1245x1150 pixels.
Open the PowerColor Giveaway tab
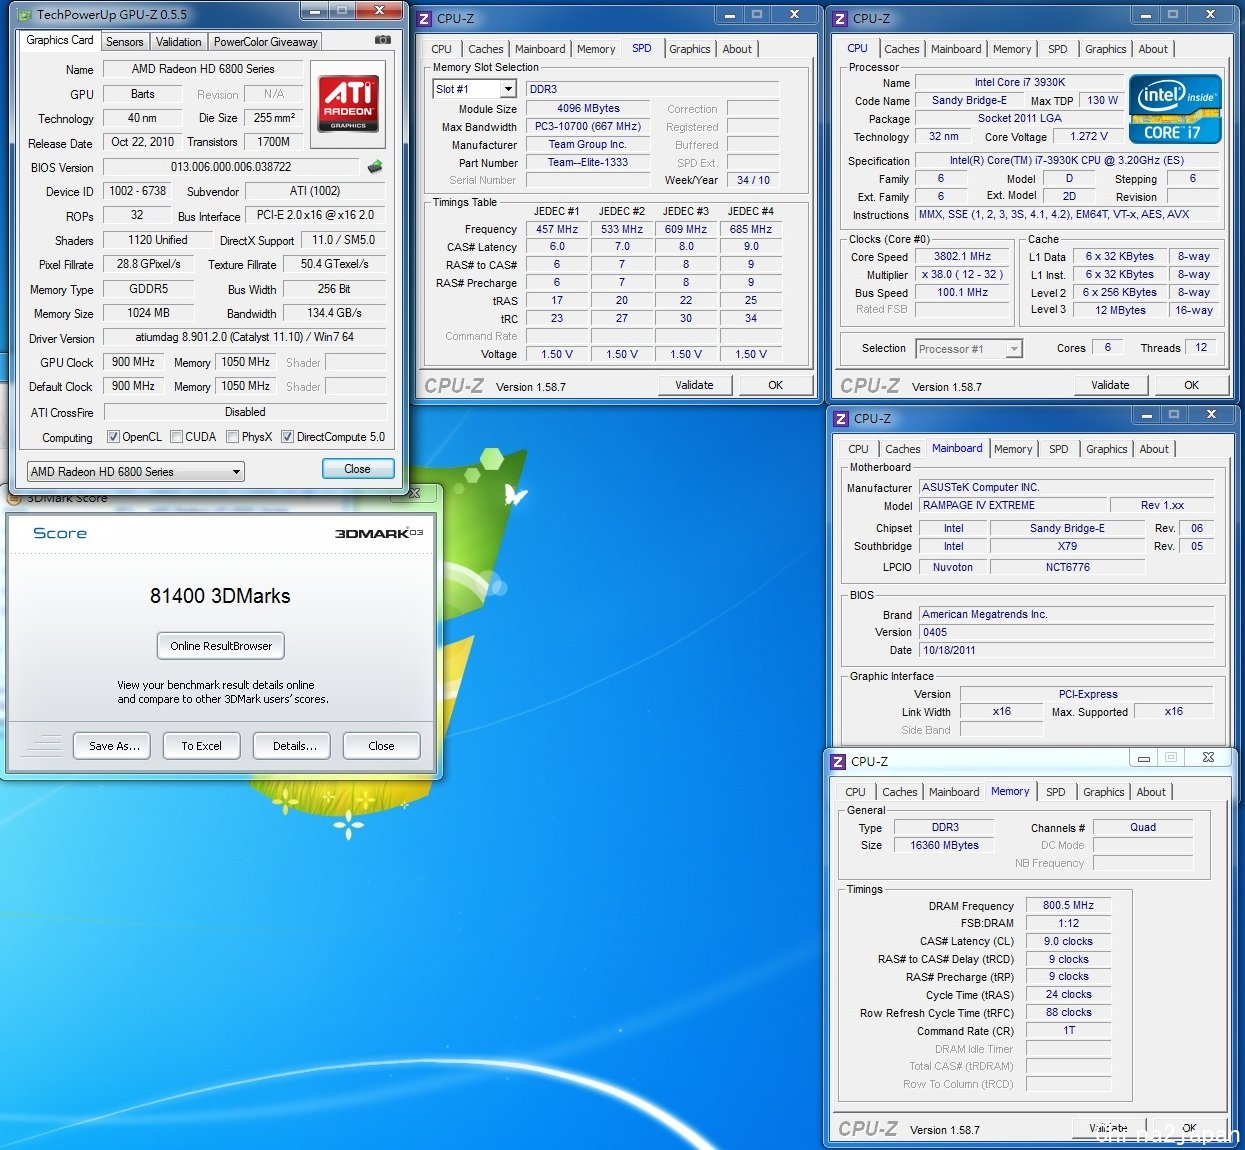click(x=266, y=41)
